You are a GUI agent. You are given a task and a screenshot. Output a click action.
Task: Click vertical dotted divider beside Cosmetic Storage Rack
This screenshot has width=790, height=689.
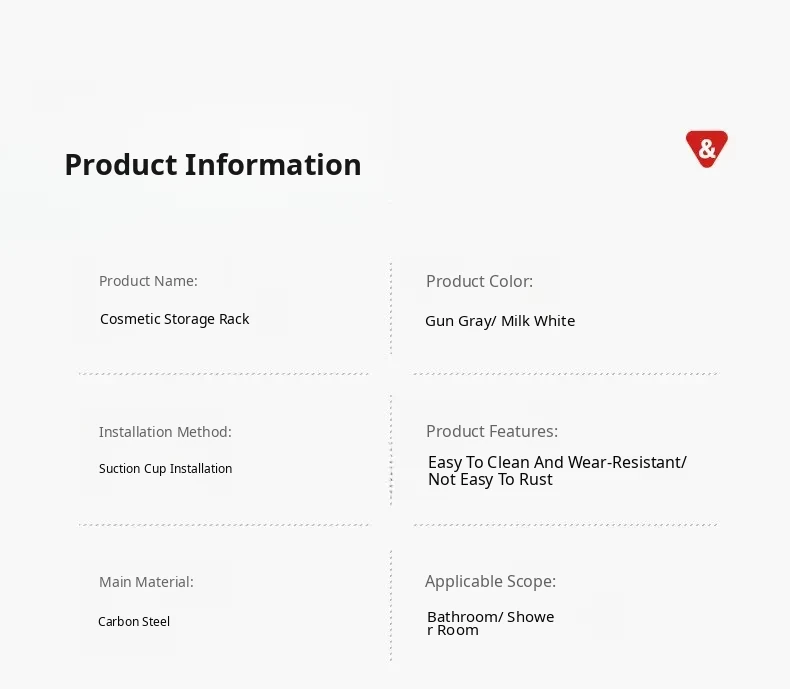(x=391, y=308)
